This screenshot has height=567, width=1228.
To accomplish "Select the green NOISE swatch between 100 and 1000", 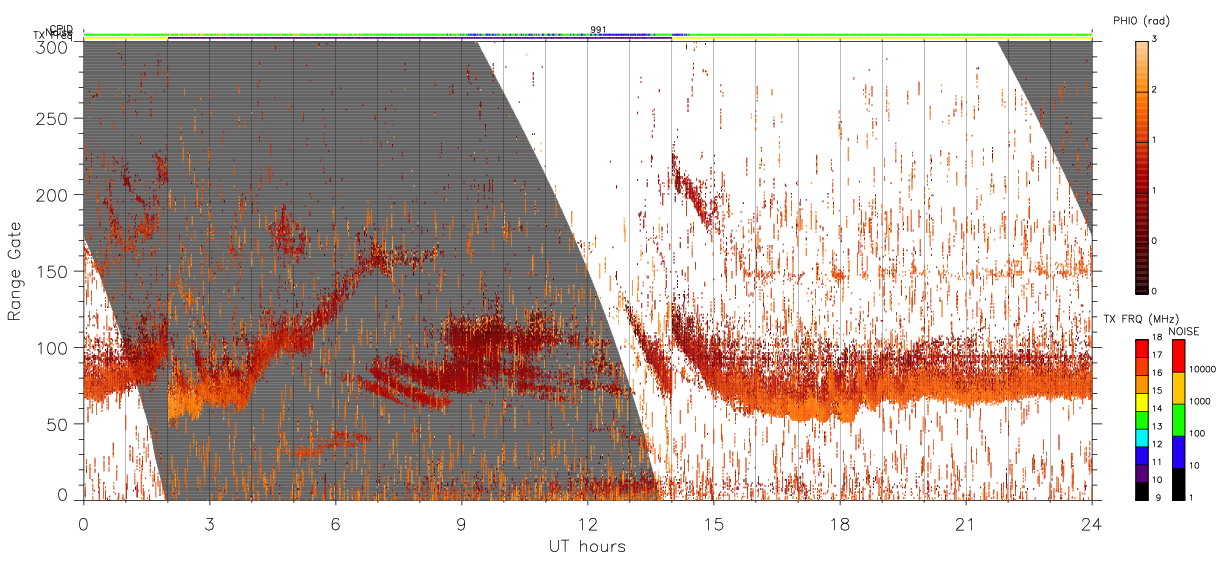I will coord(1179,418).
